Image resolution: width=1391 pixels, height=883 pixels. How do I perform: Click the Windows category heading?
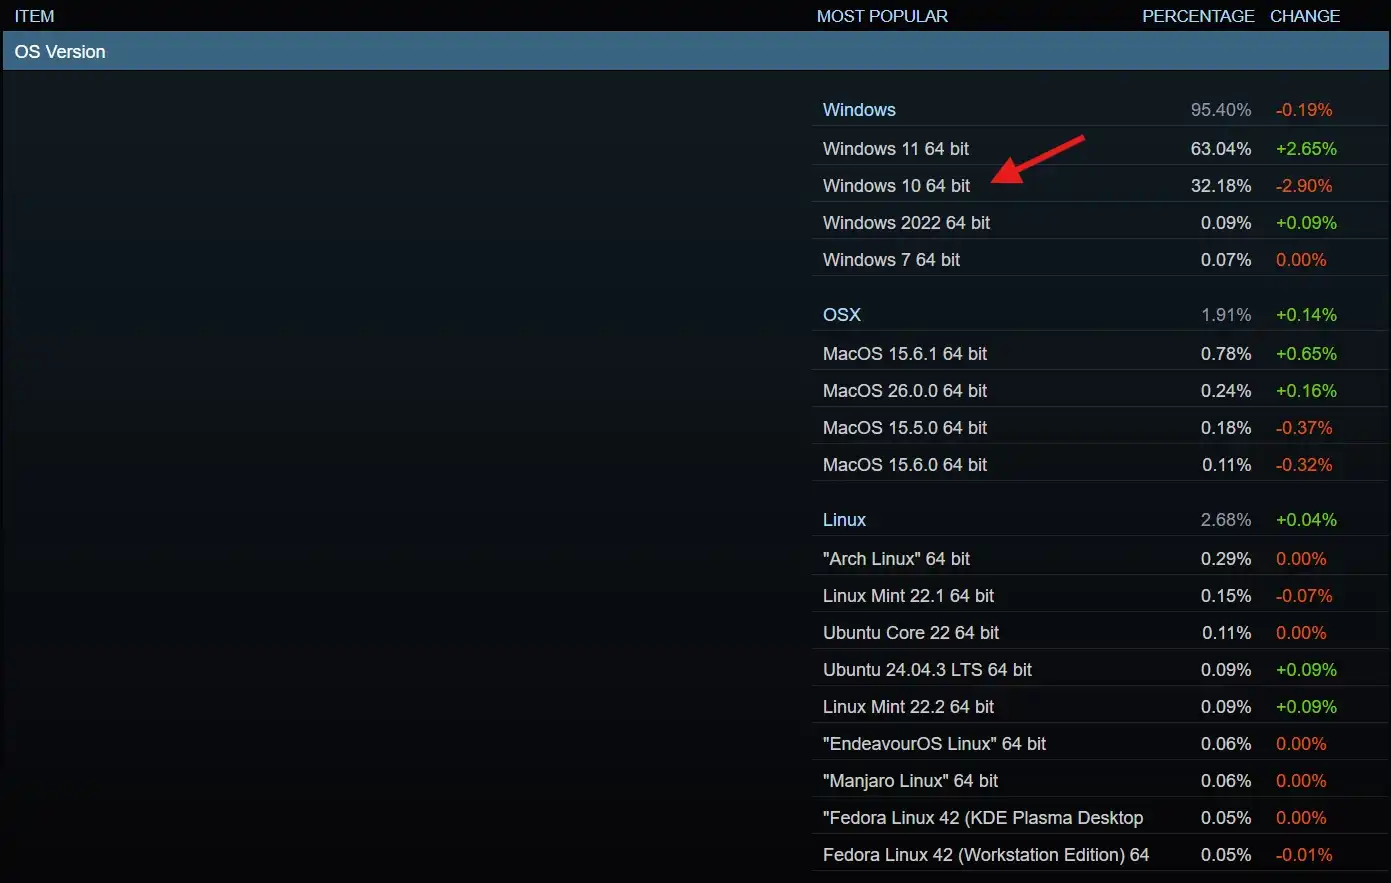[x=859, y=110]
